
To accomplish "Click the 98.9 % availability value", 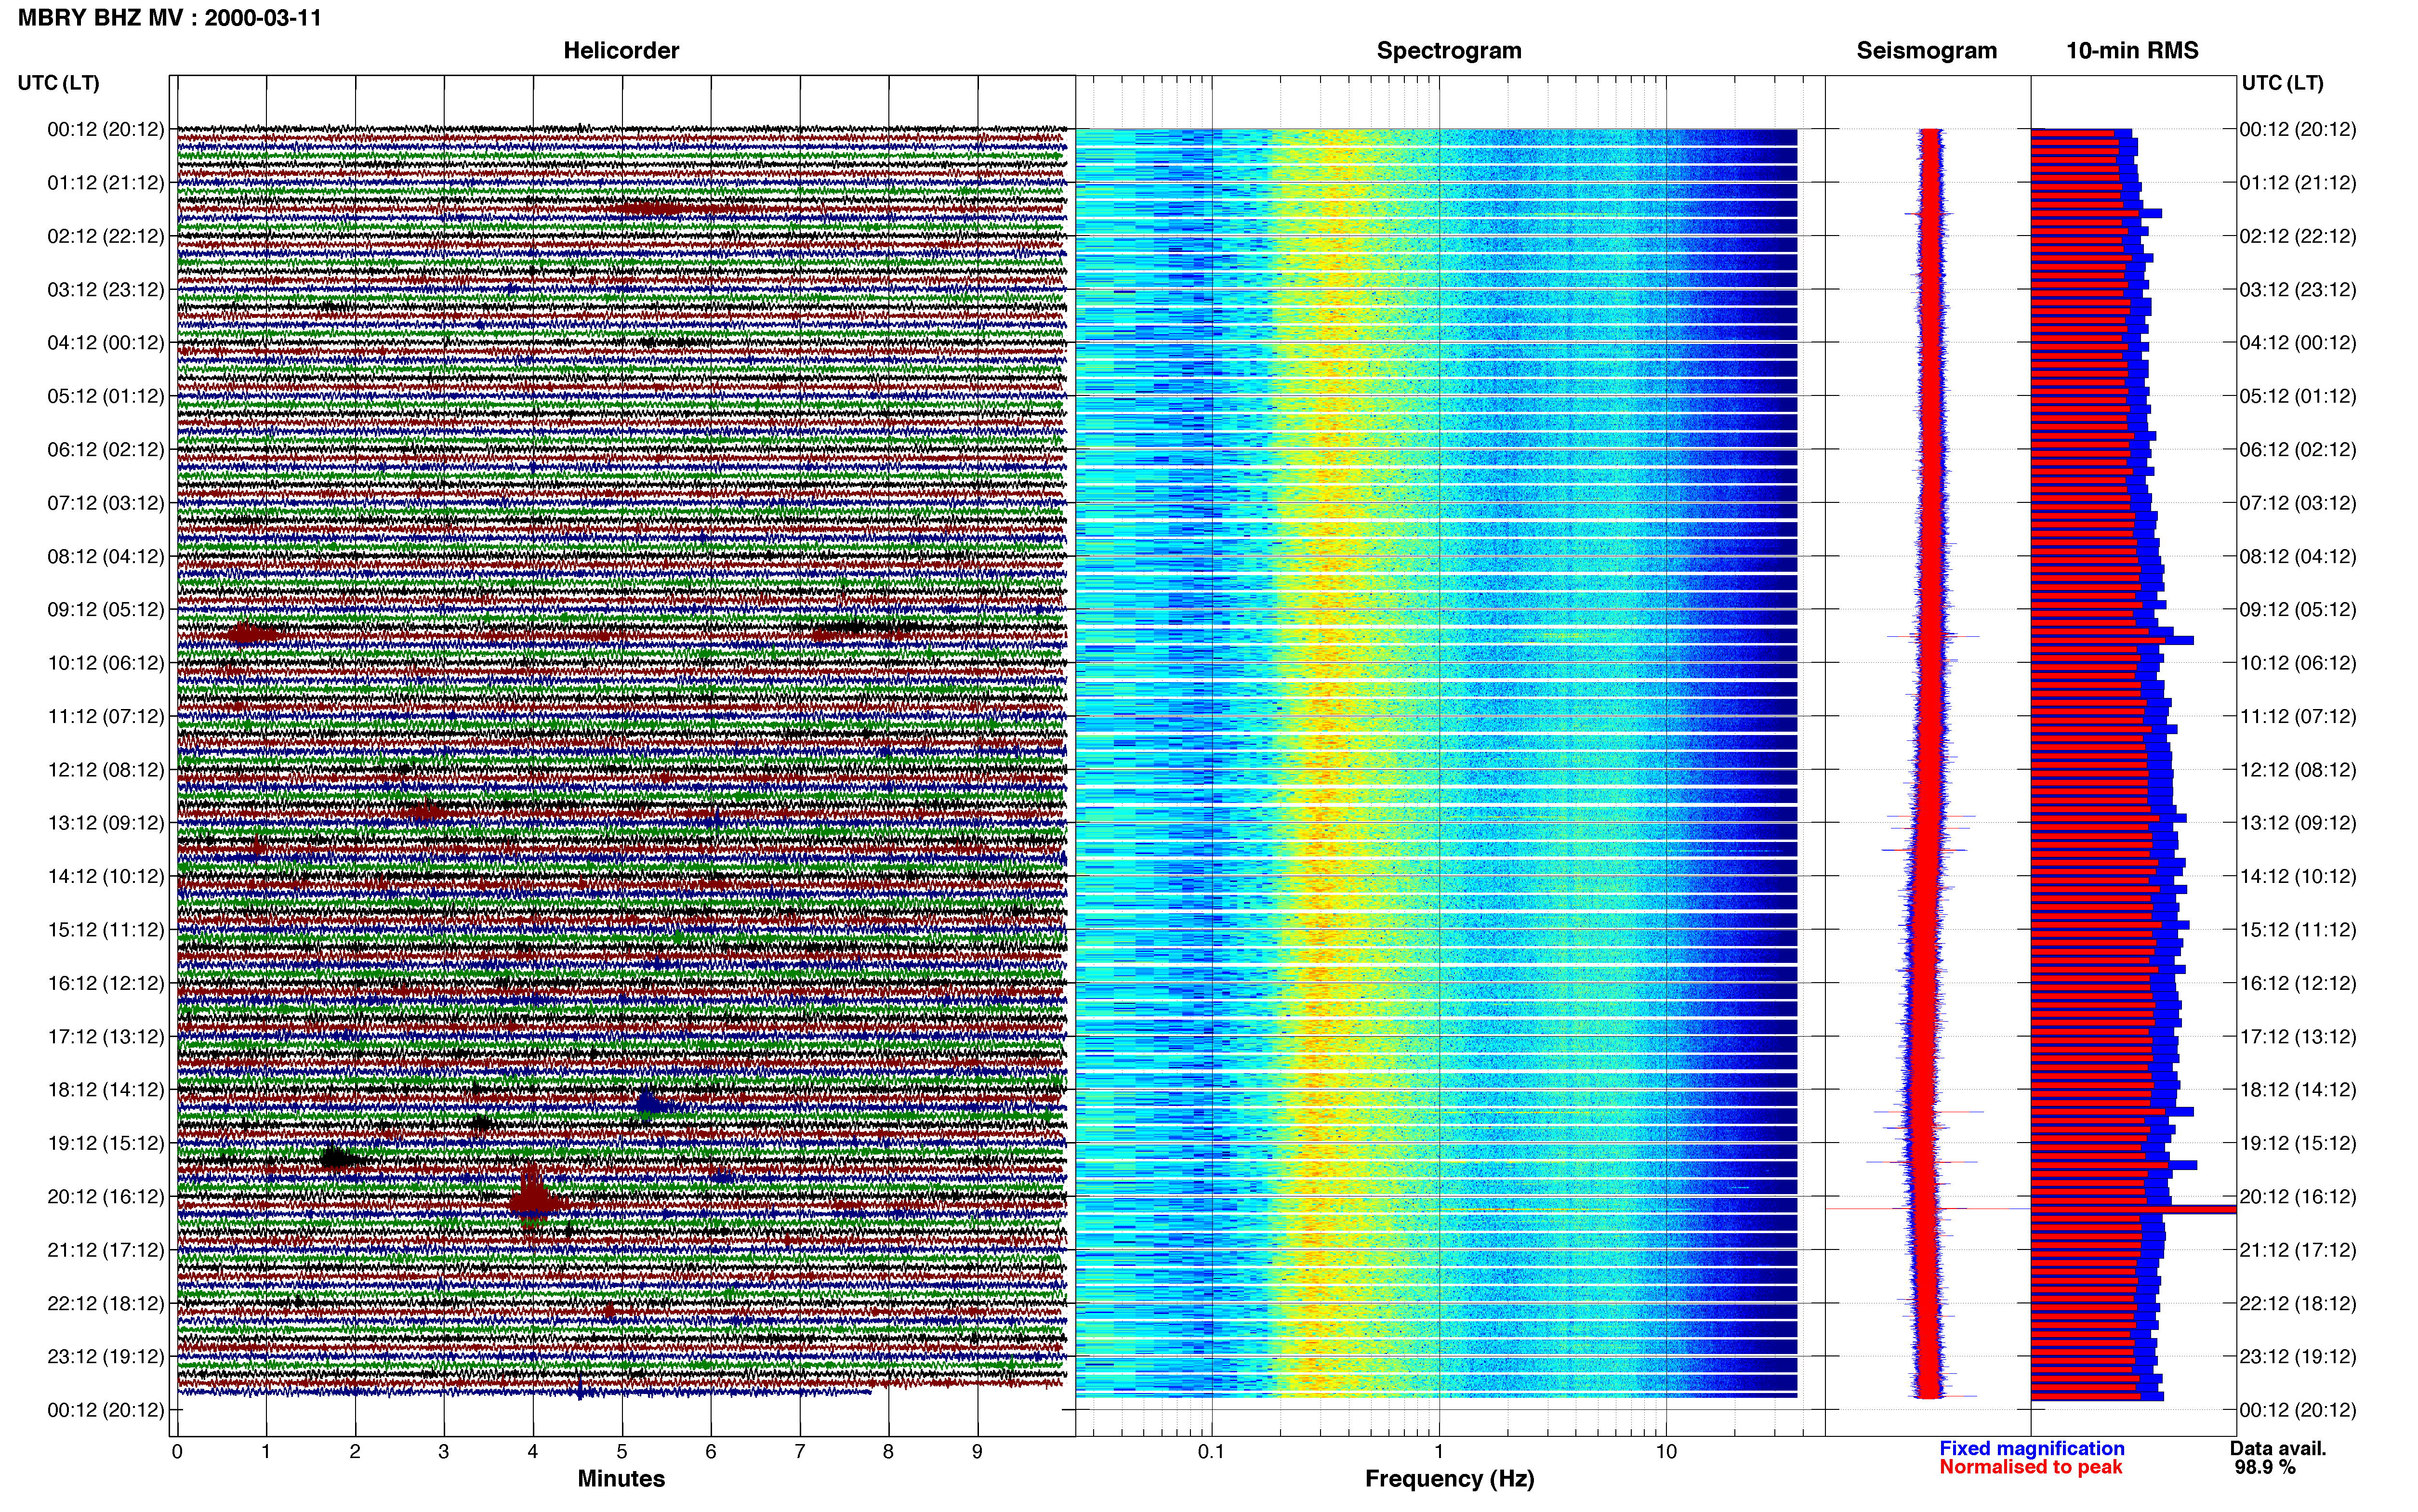I will 2265,1468.
